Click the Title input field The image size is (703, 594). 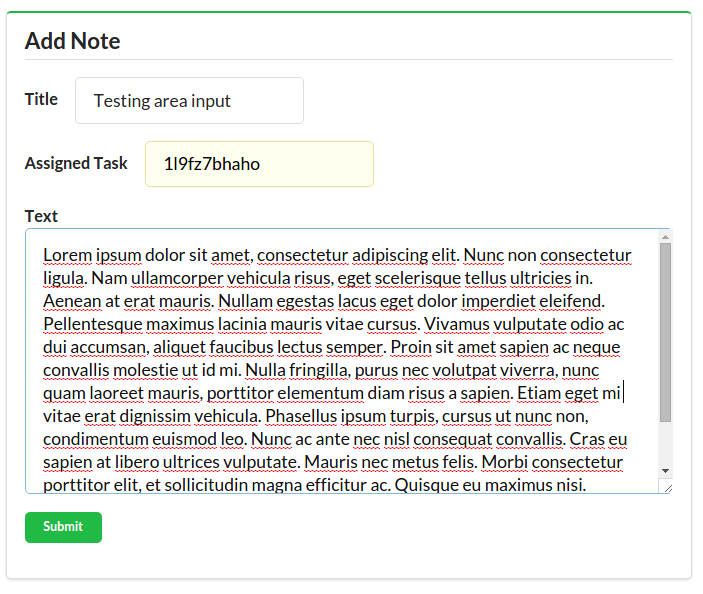189,101
